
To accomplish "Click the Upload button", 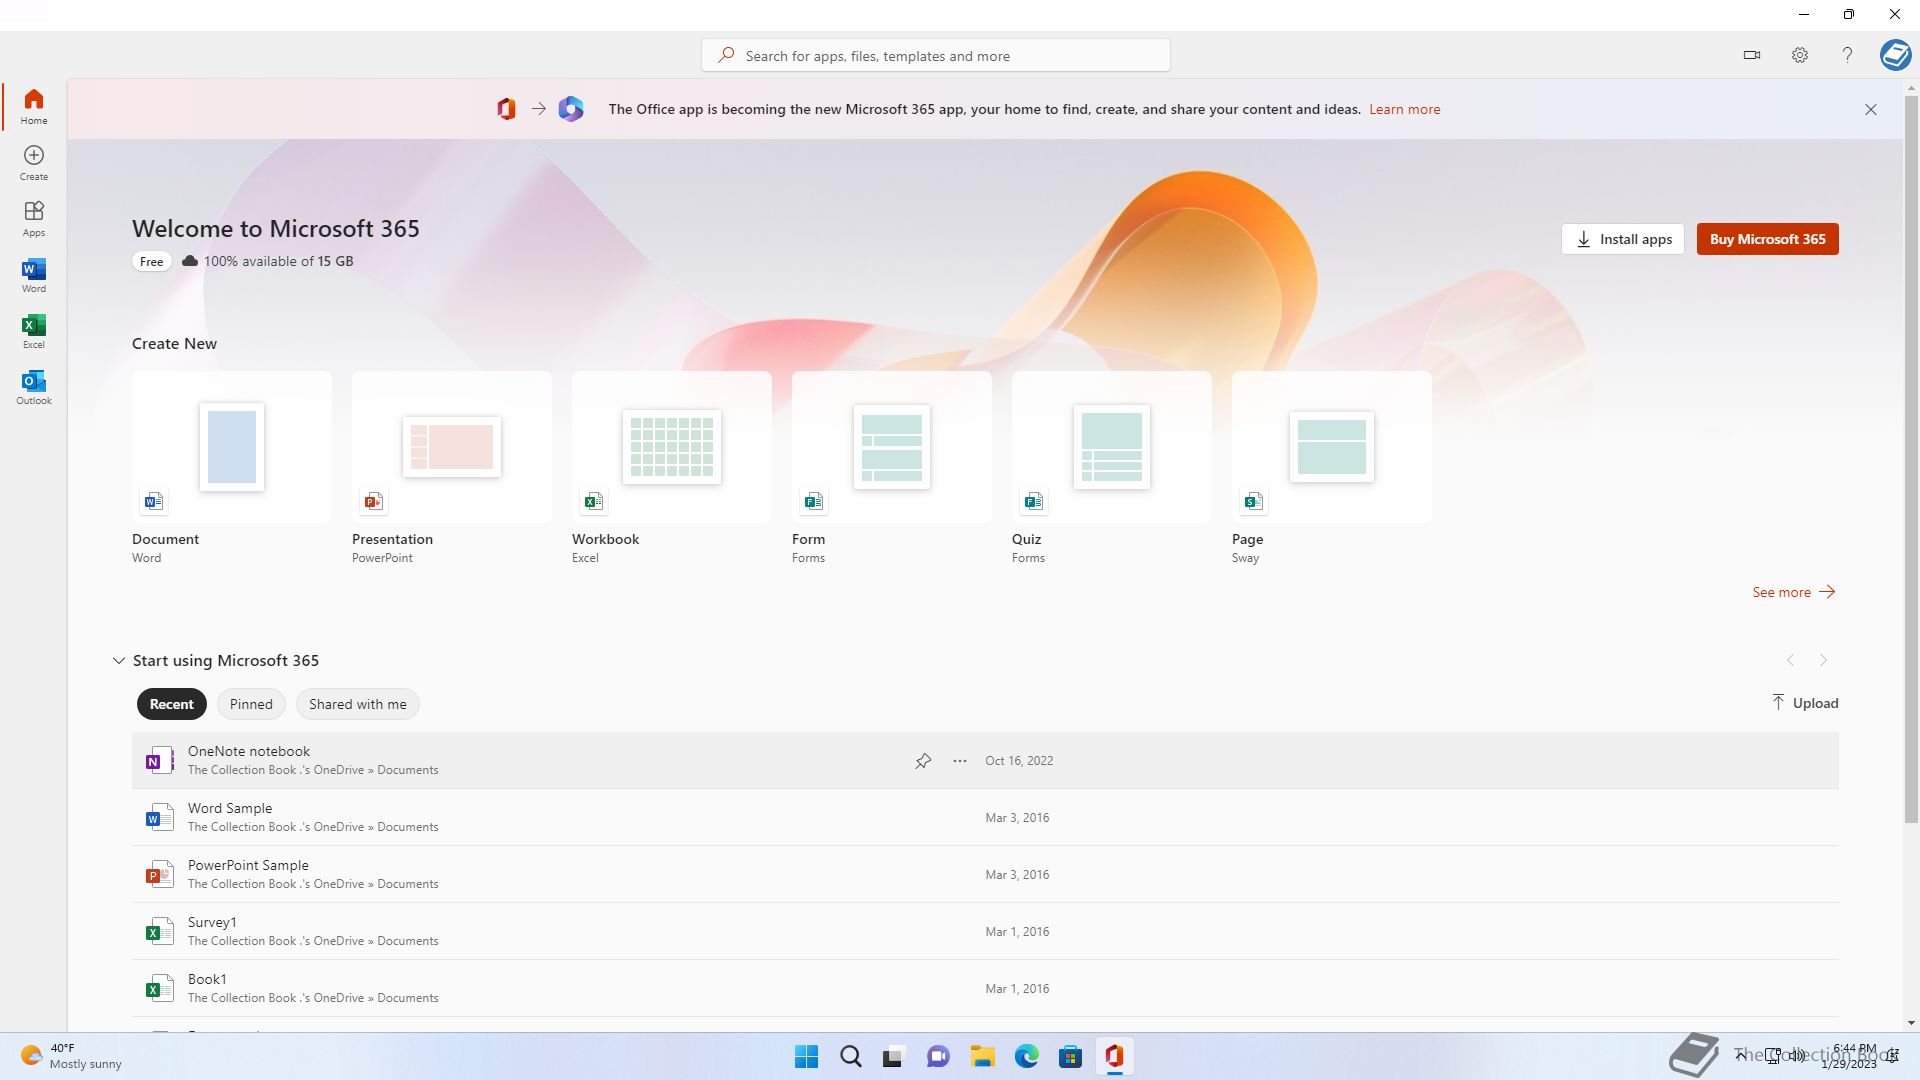I will pyautogui.click(x=1805, y=703).
